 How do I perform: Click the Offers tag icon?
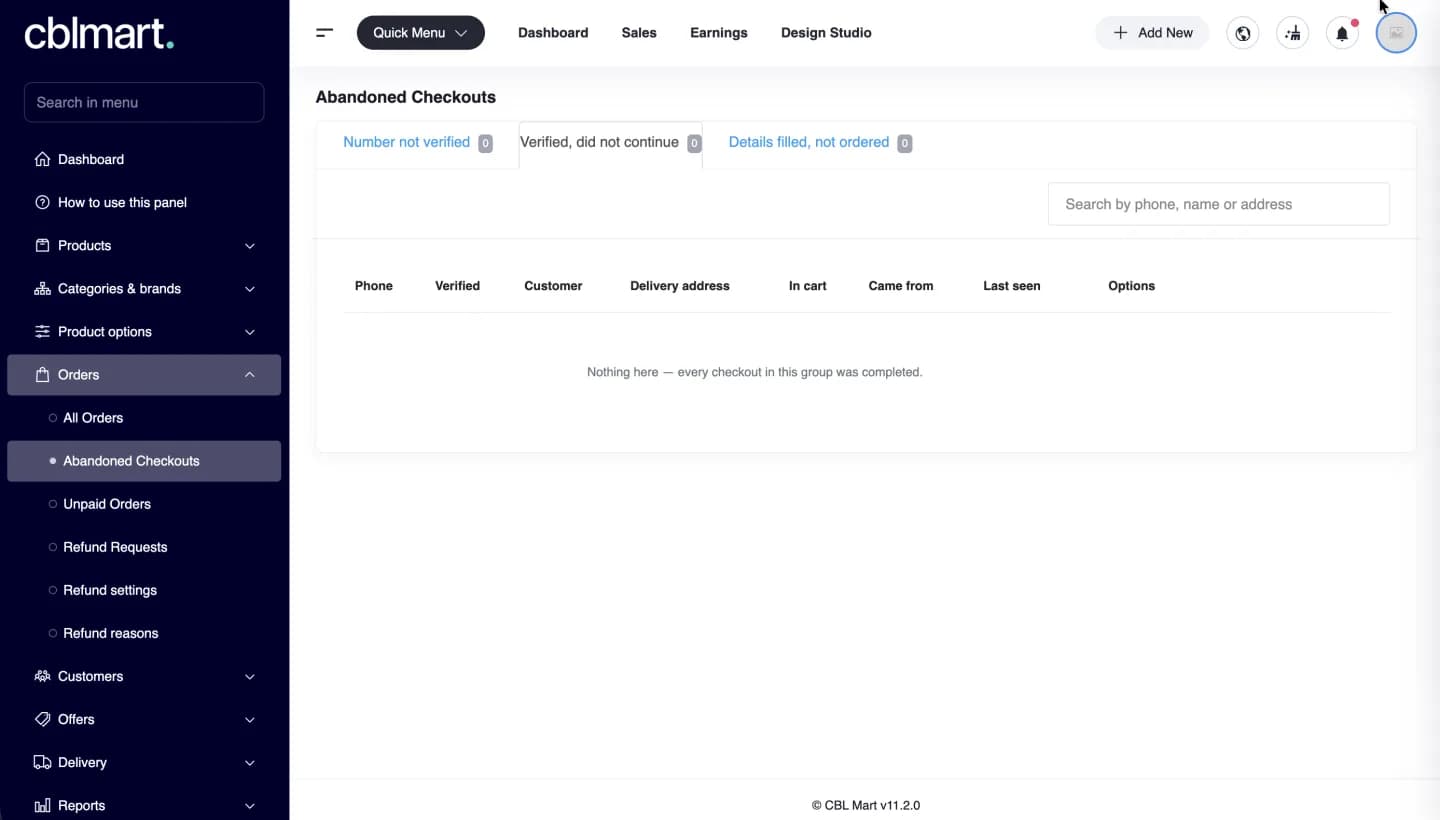pyautogui.click(x=42, y=719)
